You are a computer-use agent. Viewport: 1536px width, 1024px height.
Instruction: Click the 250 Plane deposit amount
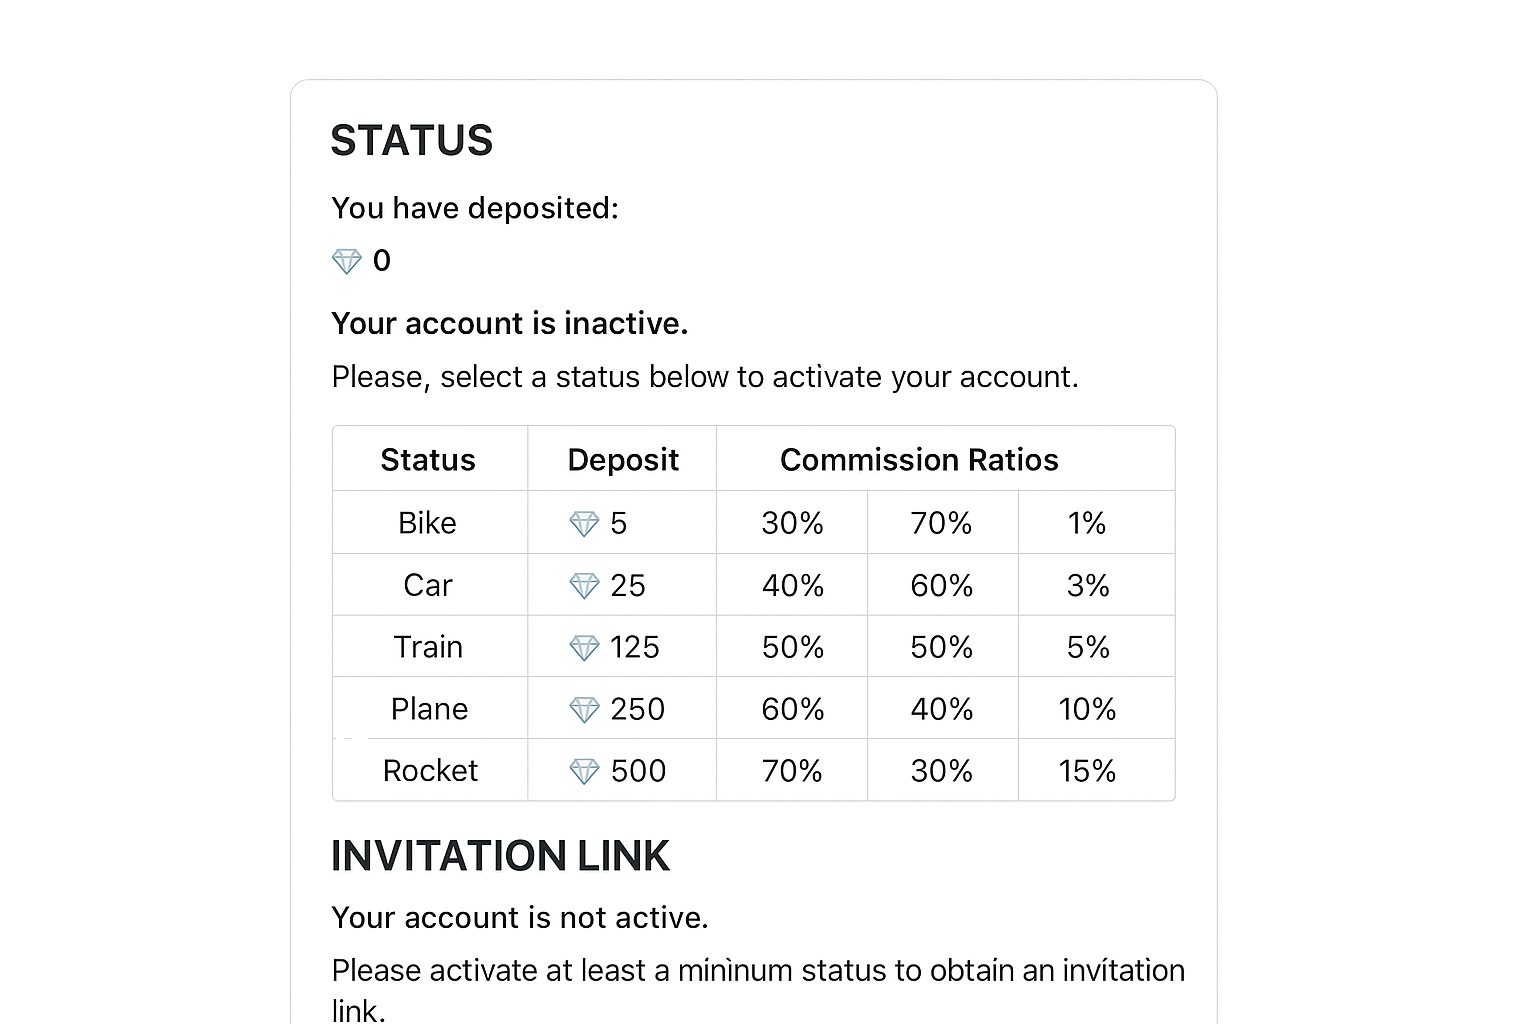pos(637,709)
